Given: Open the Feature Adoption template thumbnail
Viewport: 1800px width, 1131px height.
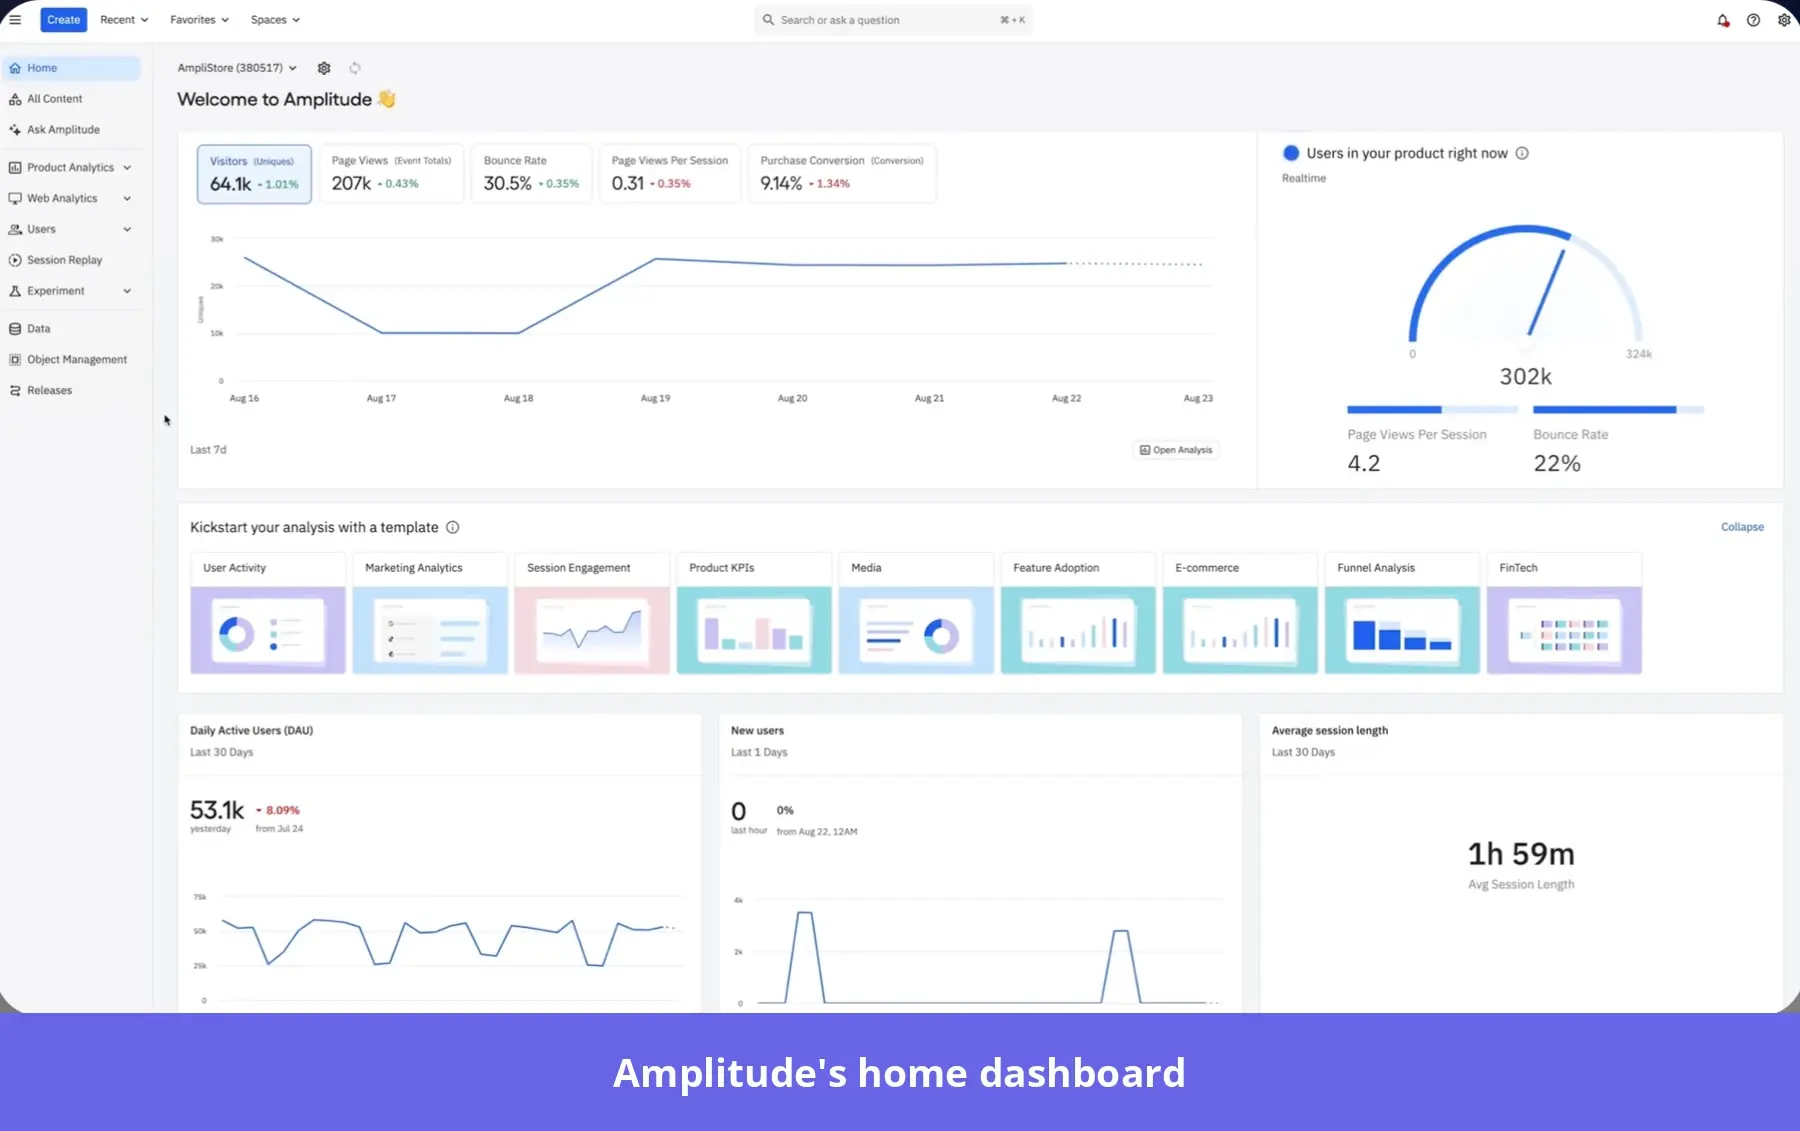Looking at the screenshot, I should tap(1078, 630).
